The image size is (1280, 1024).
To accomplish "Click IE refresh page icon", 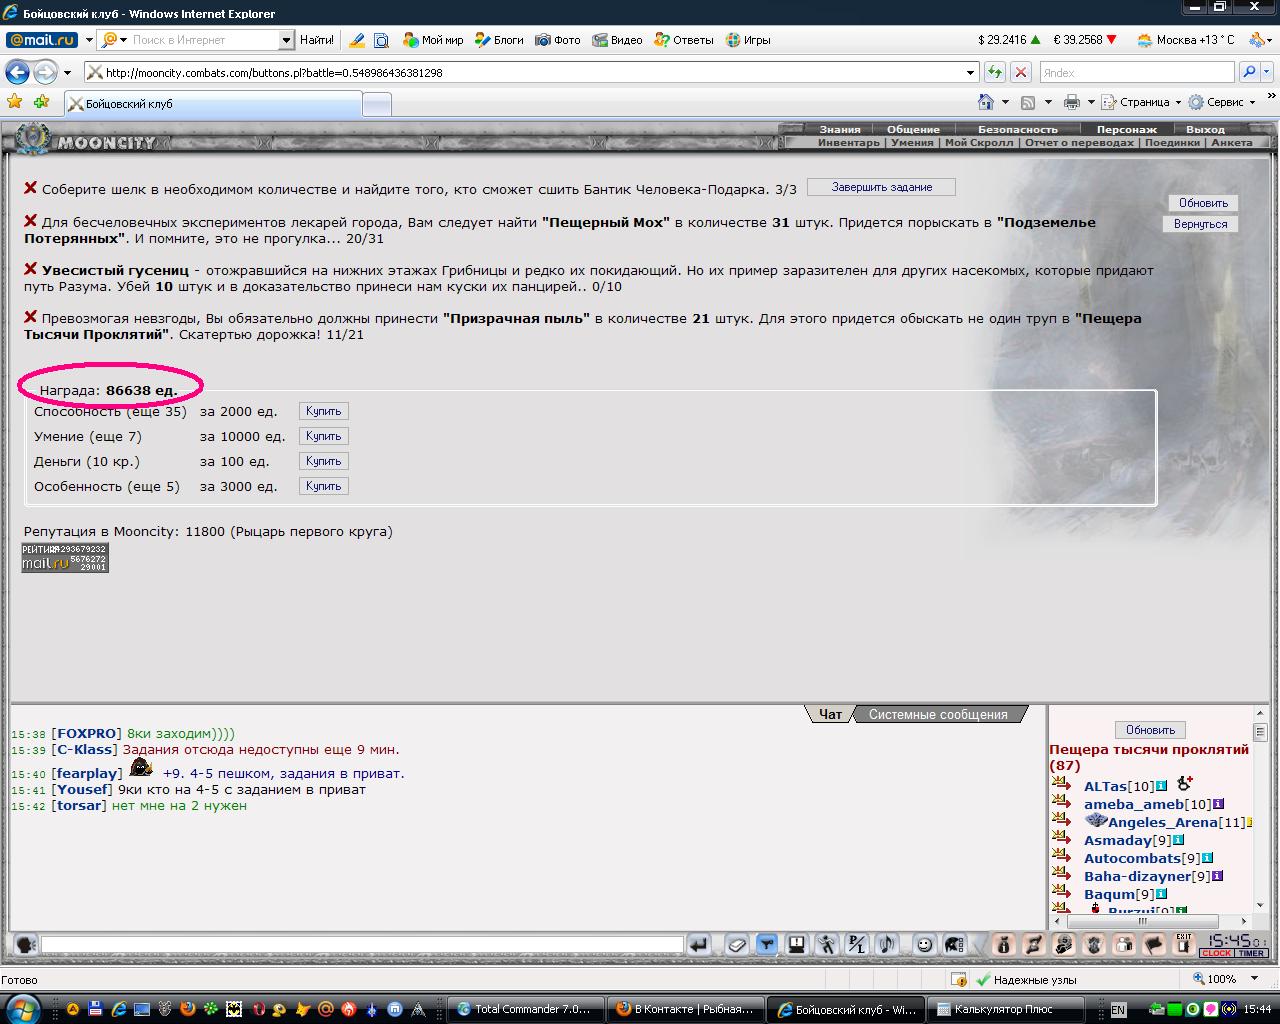I will [994, 72].
